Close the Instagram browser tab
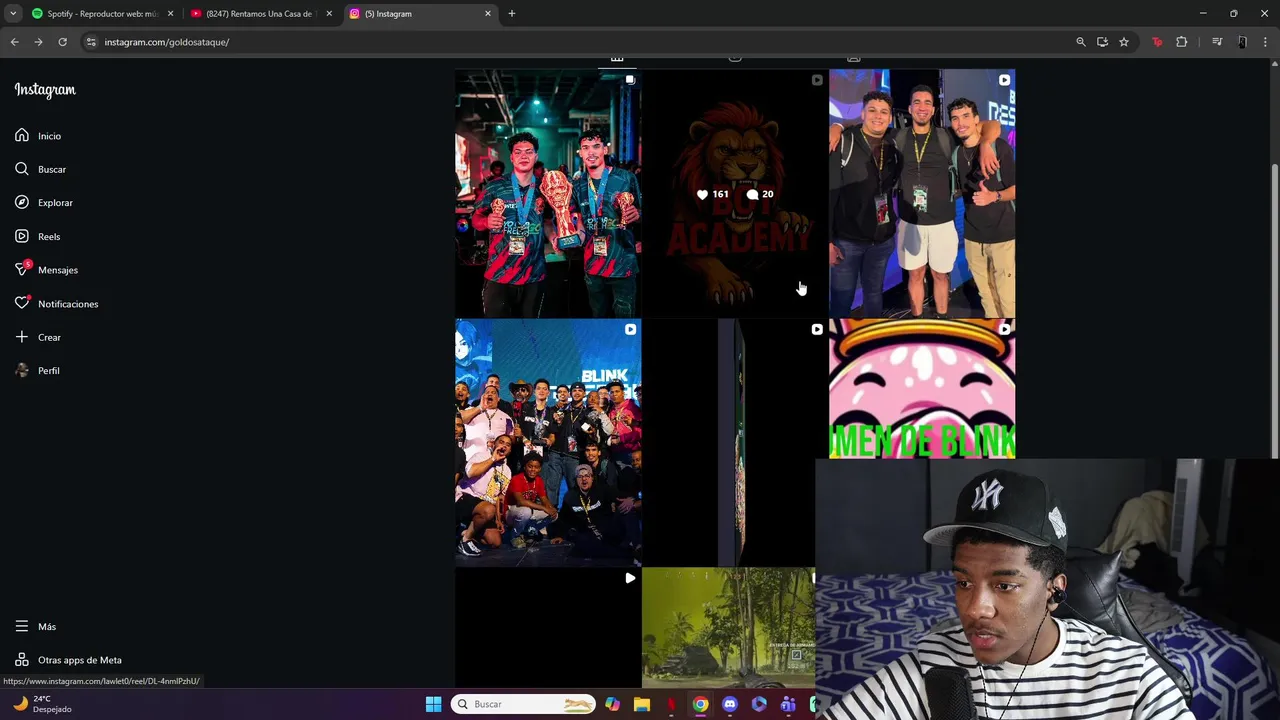 point(488,14)
